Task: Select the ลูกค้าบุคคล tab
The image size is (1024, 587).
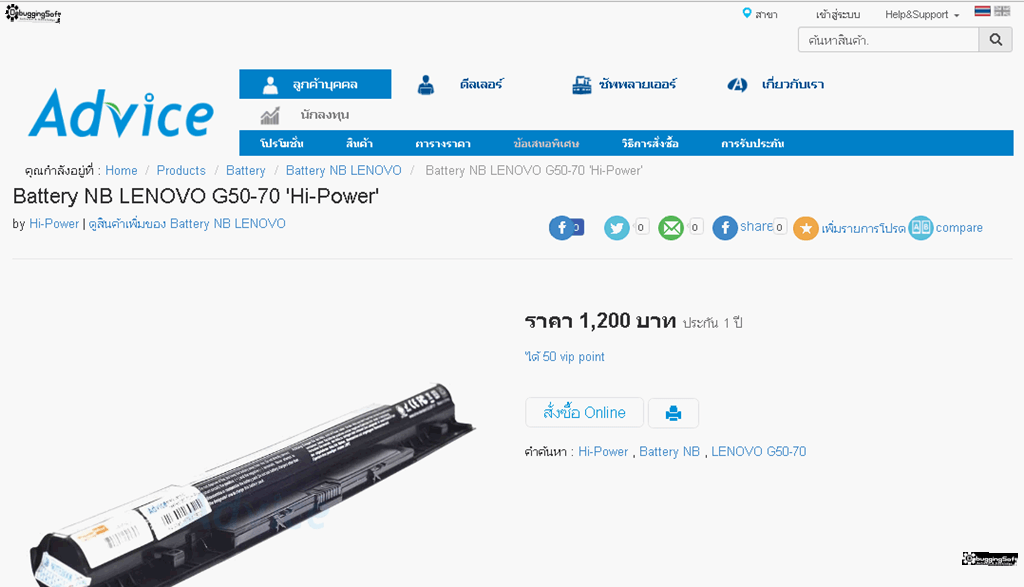Action: point(315,84)
